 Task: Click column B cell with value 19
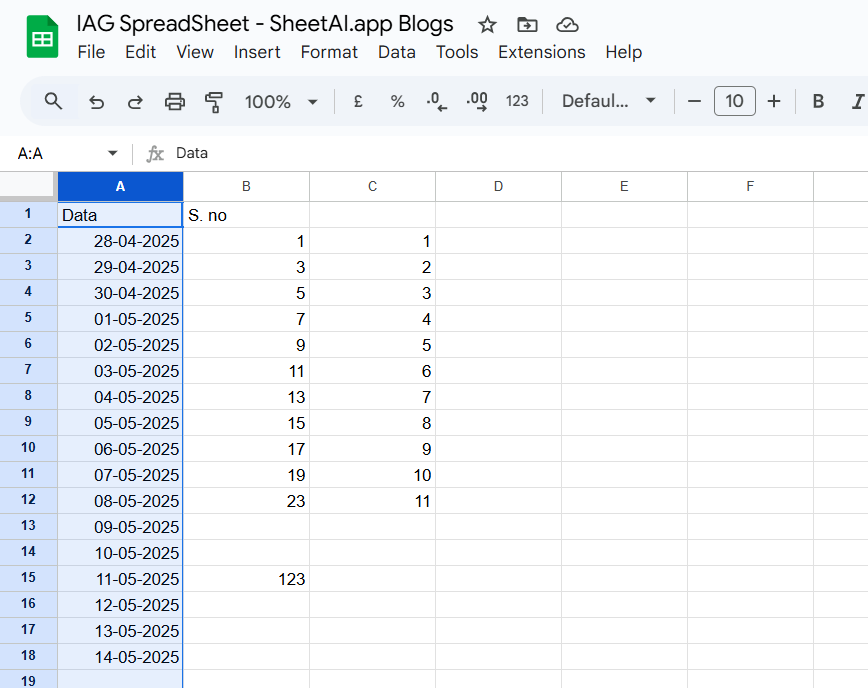pyautogui.click(x=246, y=475)
